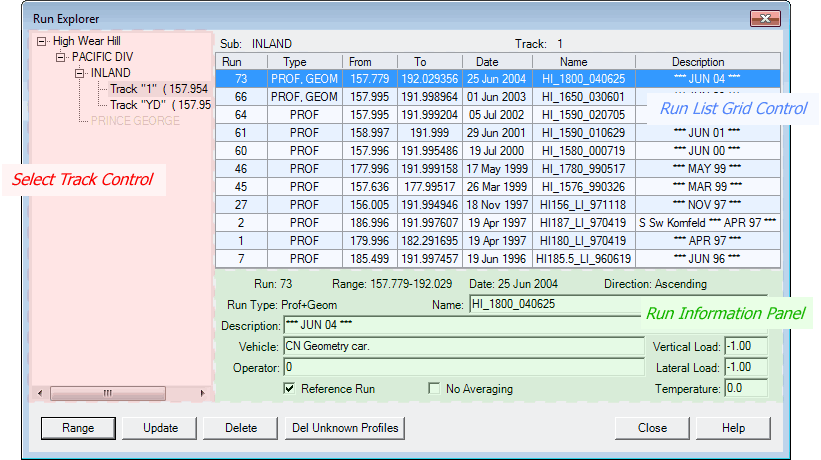The height and width of the screenshot is (460, 821).
Task: Select PRINCE GEORGE tree item
Action: coord(135,121)
